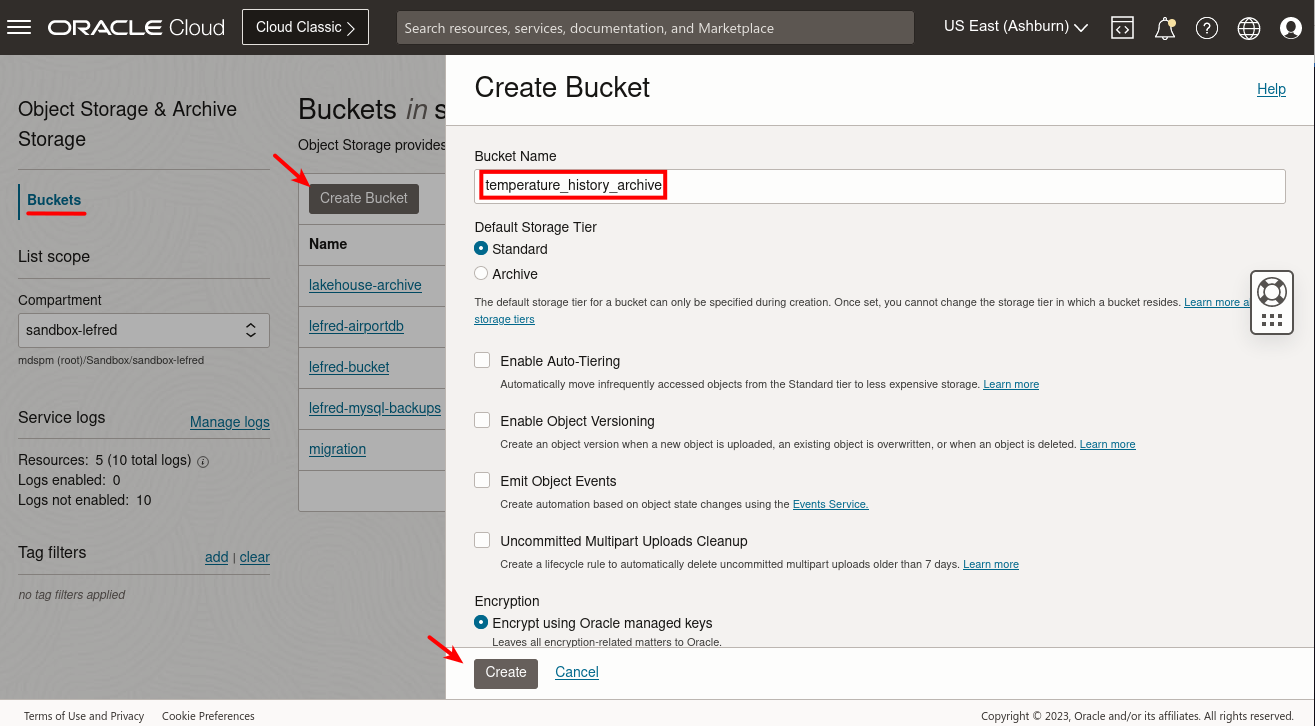Open the Cloud Shell code editor icon
The width and height of the screenshot is (1315, 726).
1122,27
